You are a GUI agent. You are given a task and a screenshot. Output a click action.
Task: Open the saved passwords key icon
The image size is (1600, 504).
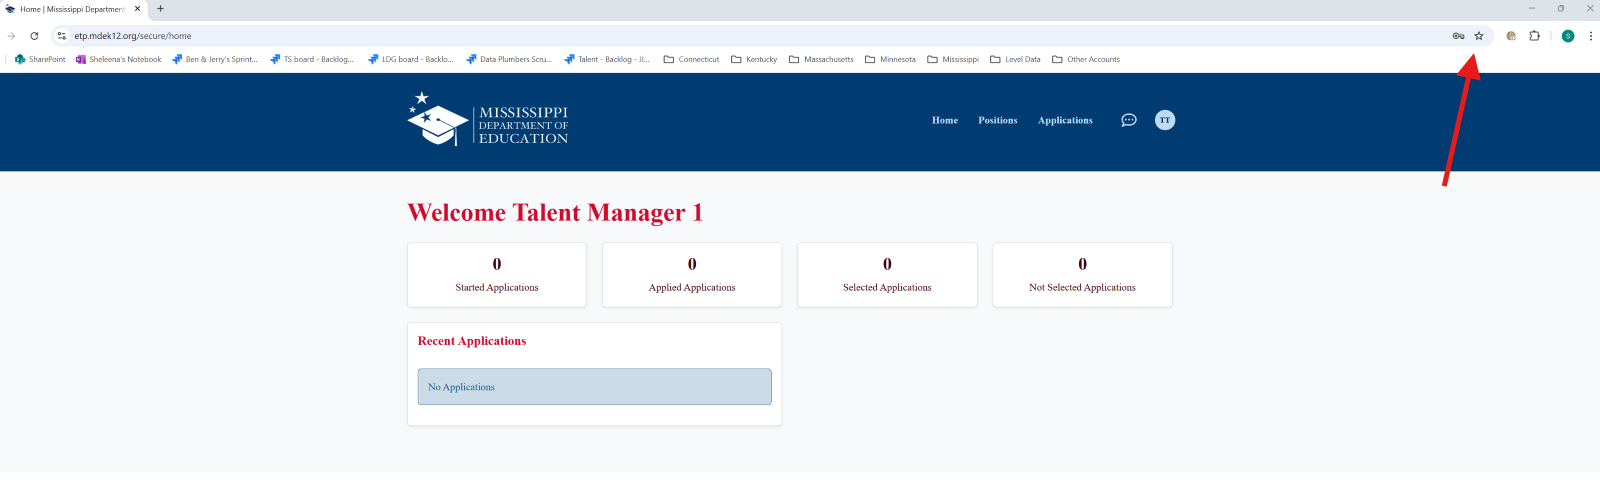click(1458, 36)
